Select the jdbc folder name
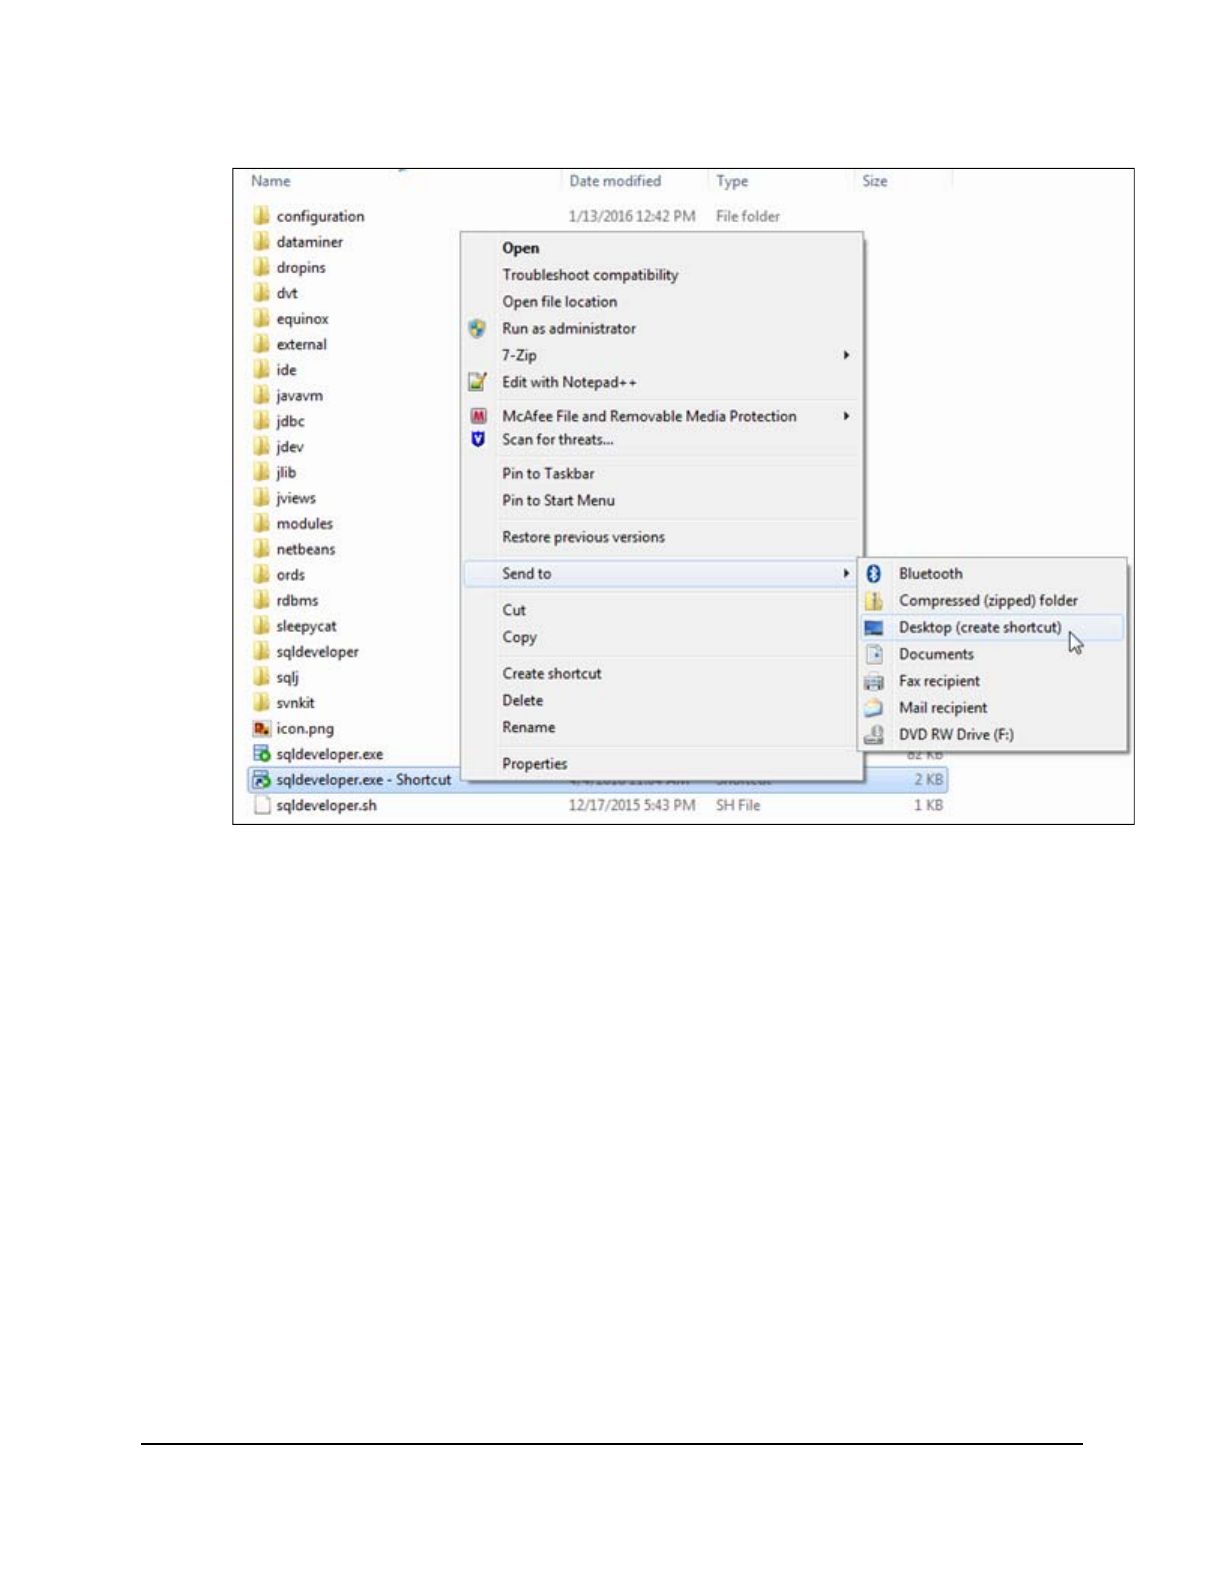1224x1584 pixels. (290, 421)
